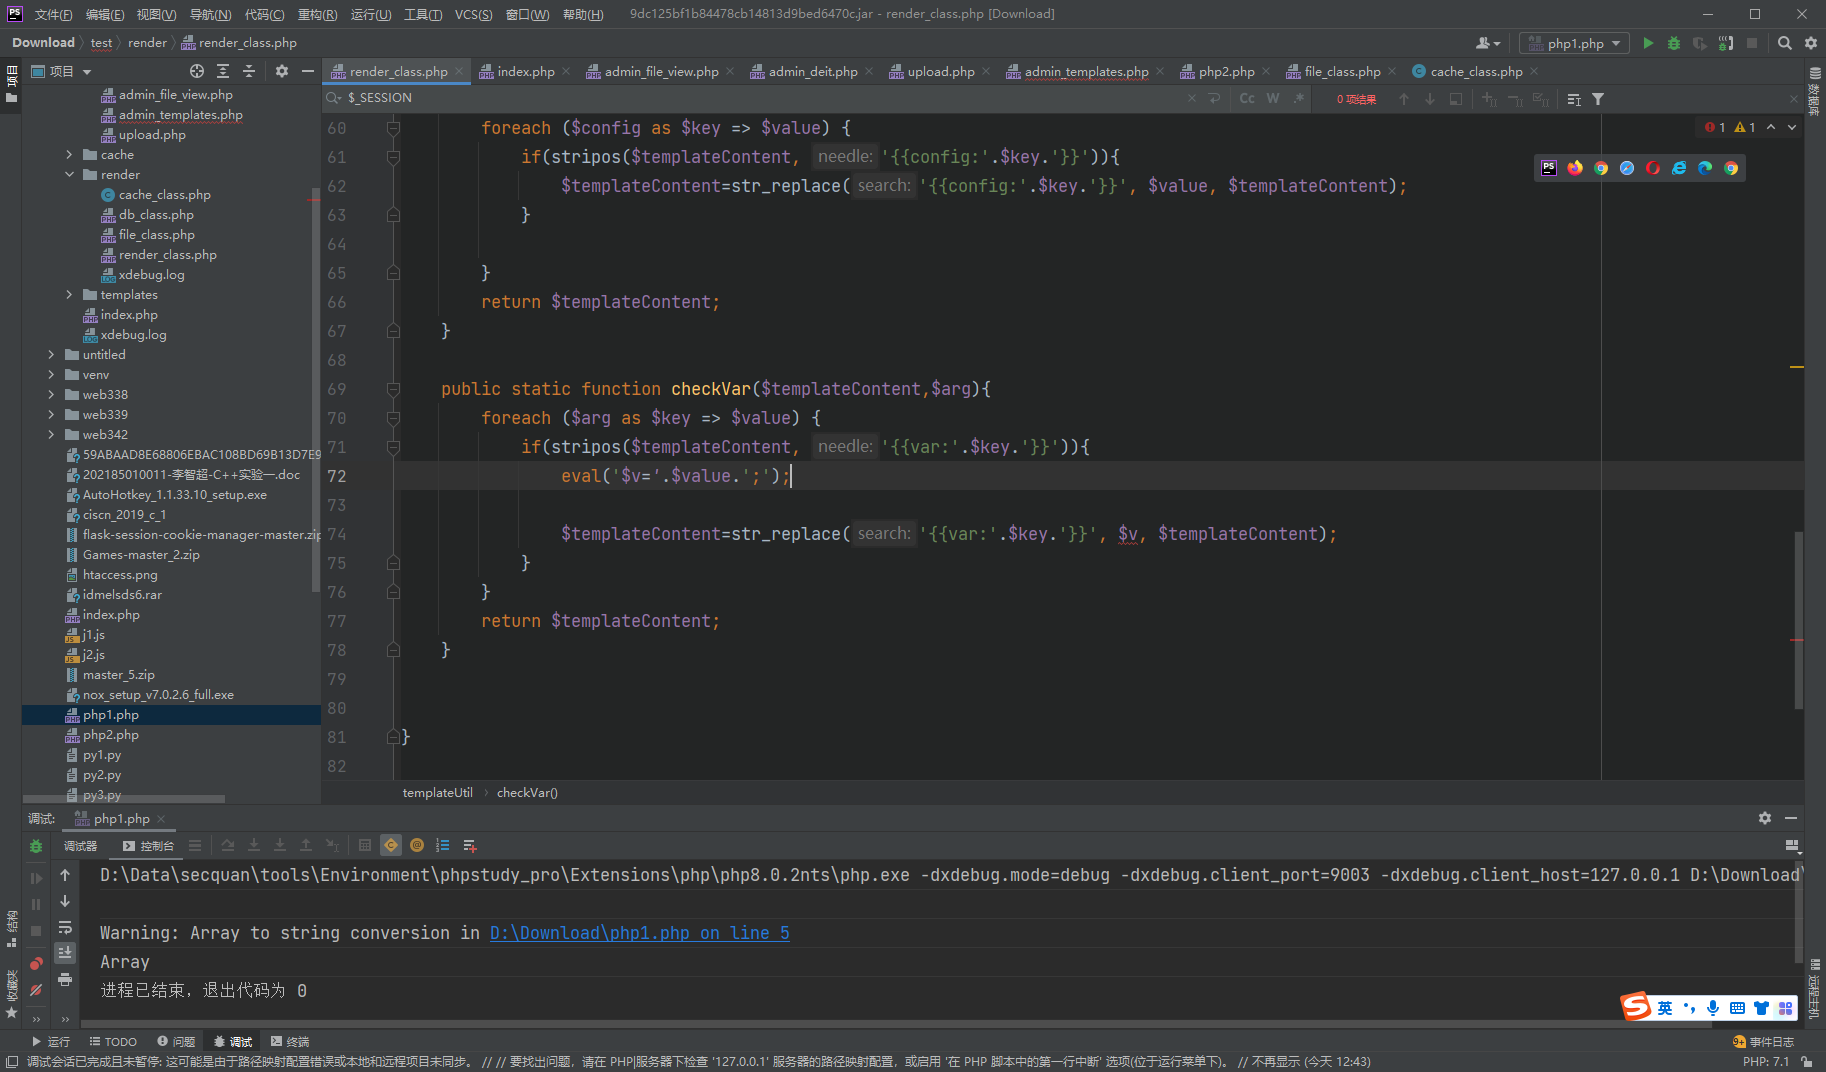Switch to 控制台 console tab

pos(148,846)
